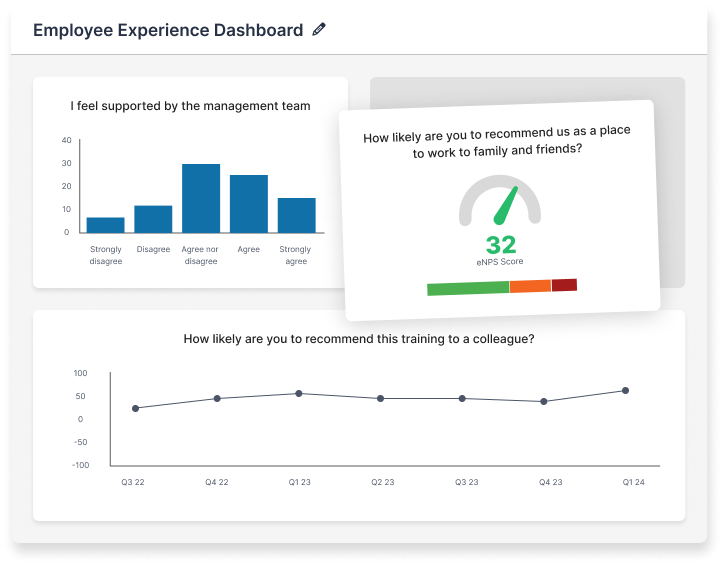Select the Q4 23 data point
Screen dimensions: 723x565
pos(544,401)
